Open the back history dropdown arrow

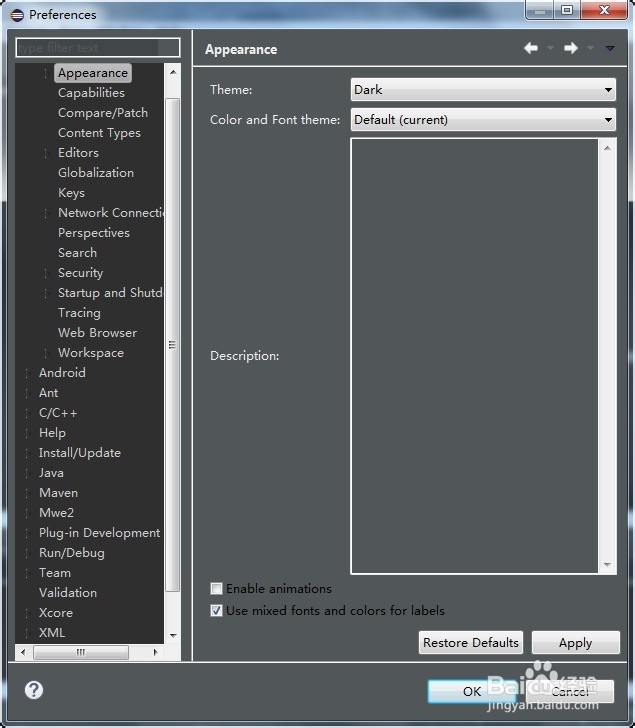550,48
